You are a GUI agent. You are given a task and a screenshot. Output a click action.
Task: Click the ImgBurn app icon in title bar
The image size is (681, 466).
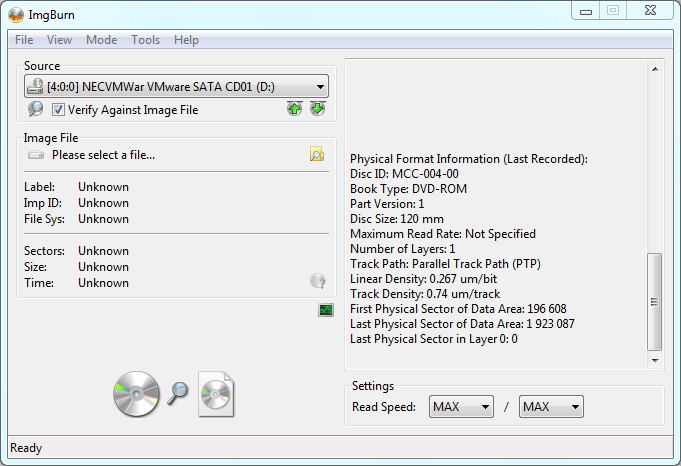tap(16, 15)
